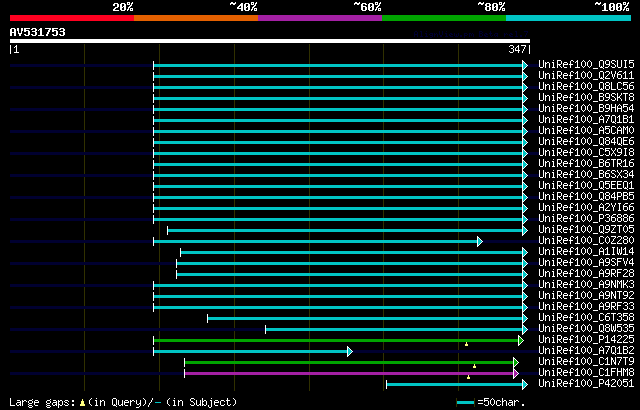
Task: Open hit UniRef100_B9HA54
Action: (x=586, y=109)
